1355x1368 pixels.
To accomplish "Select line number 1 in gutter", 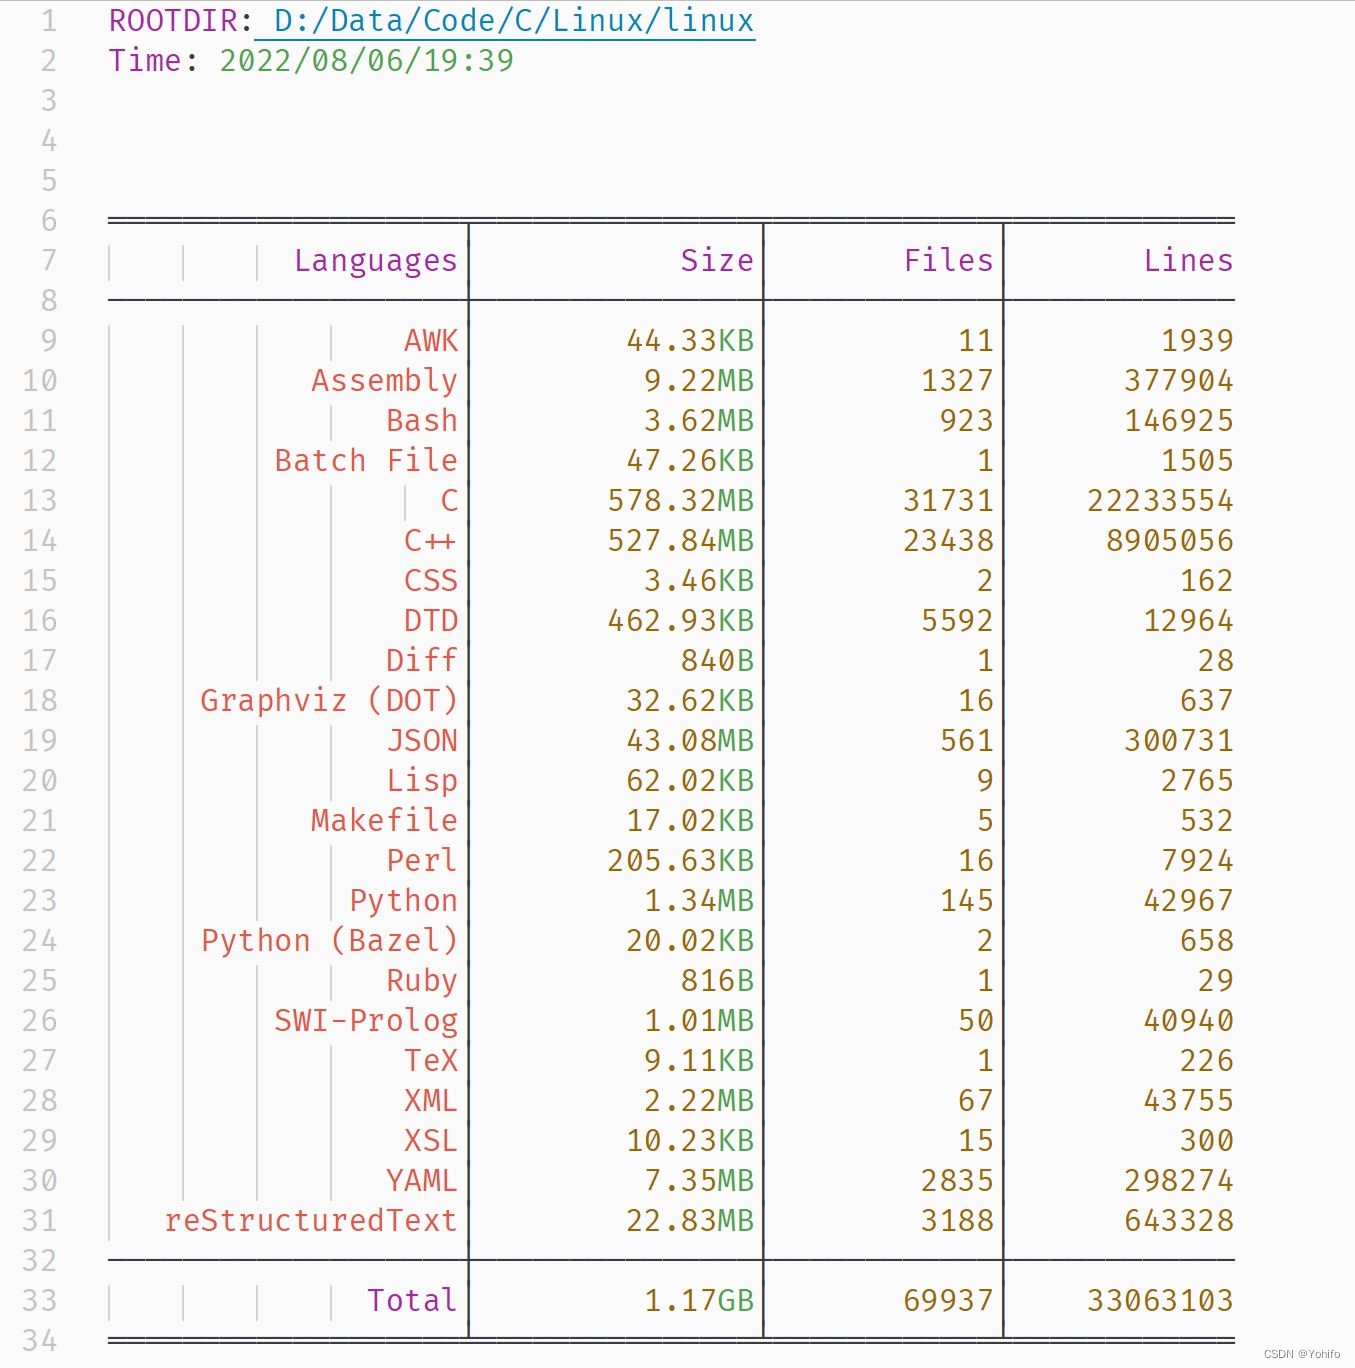I will pyautogui.click(x=48, y=21).
